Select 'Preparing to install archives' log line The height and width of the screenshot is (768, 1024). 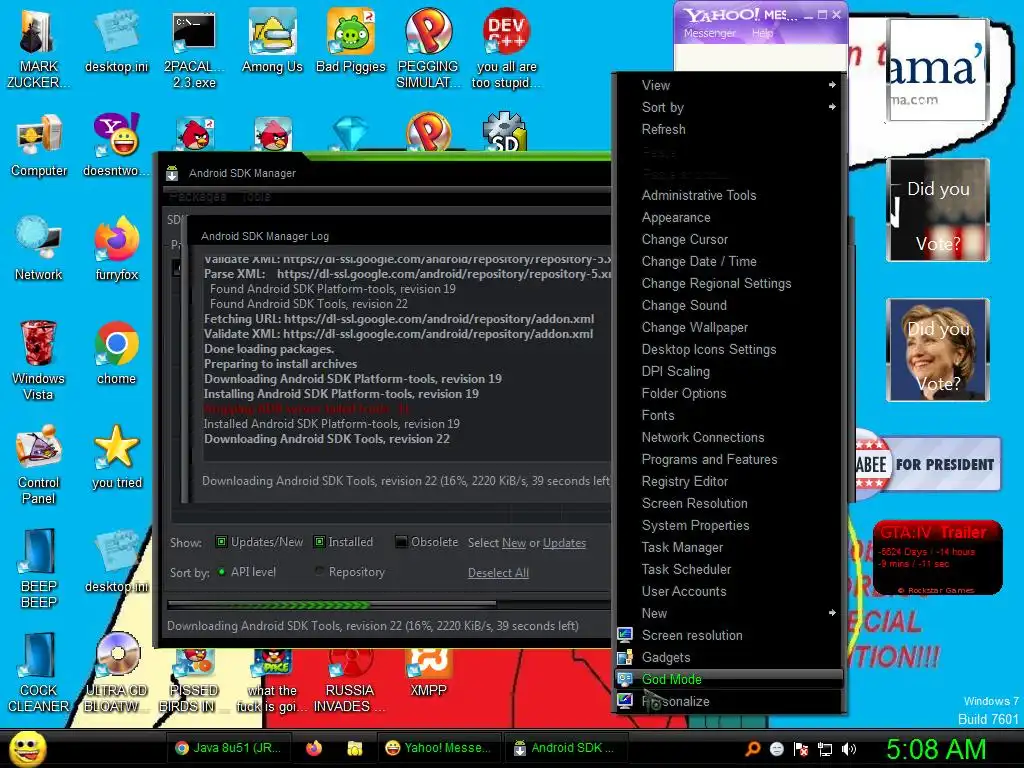click(280, 364)
